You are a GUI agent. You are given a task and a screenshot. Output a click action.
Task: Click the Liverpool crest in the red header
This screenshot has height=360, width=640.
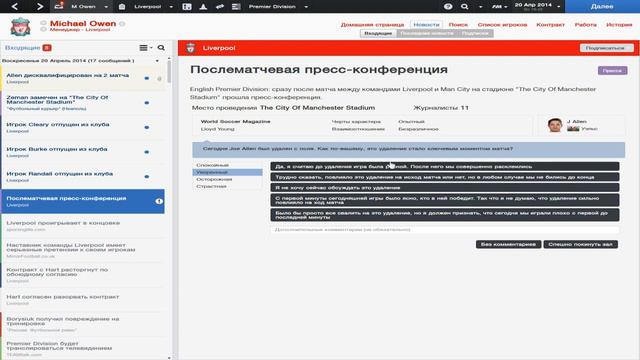click(190, 48)
